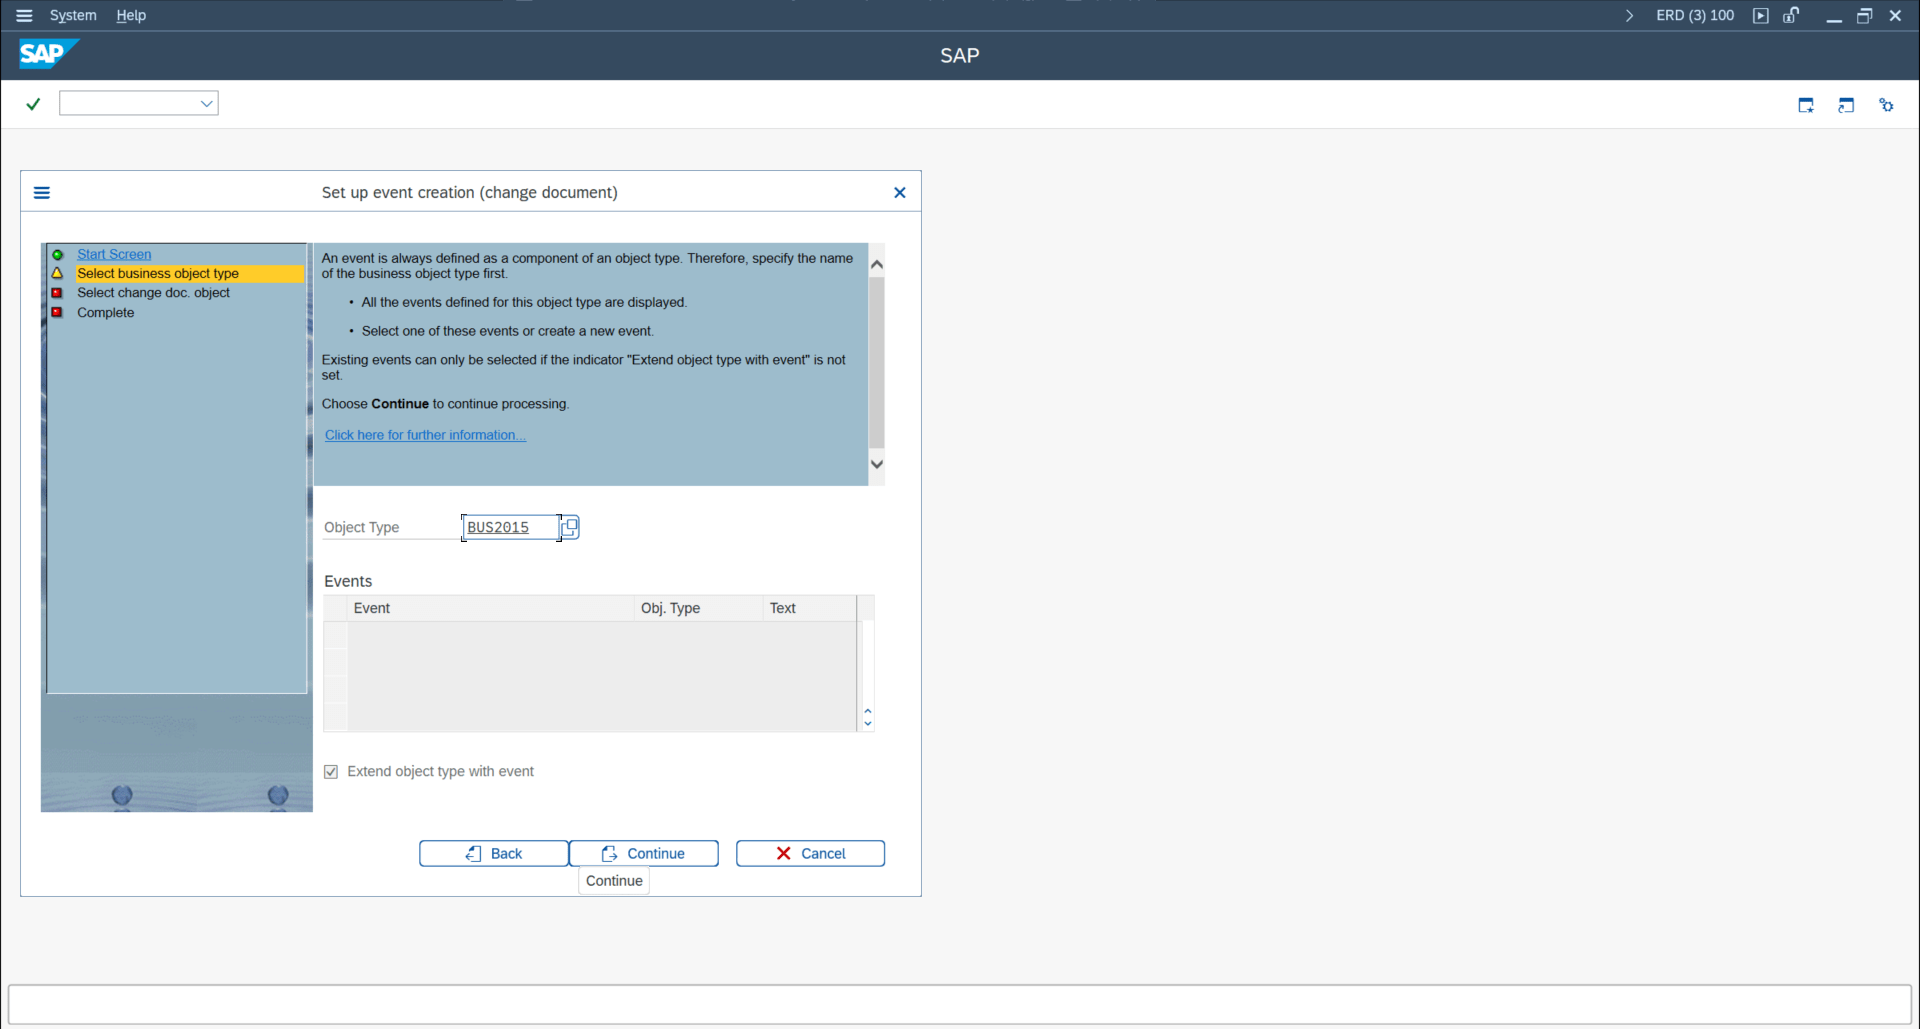
Task: Open the dialog hamburger menu
Action: [42, 192]
